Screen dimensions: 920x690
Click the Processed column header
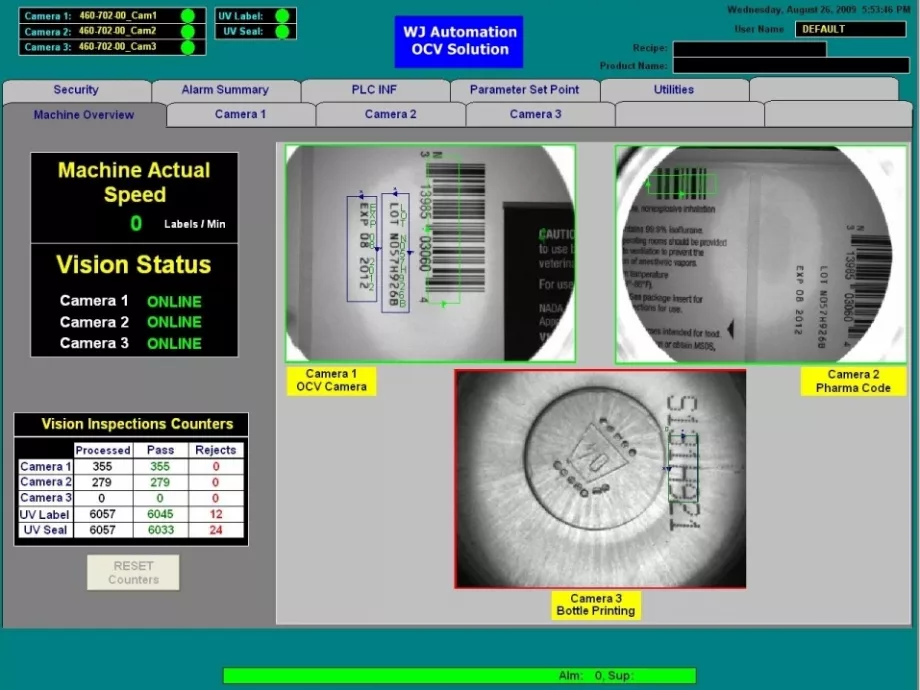tap(103, 450)
